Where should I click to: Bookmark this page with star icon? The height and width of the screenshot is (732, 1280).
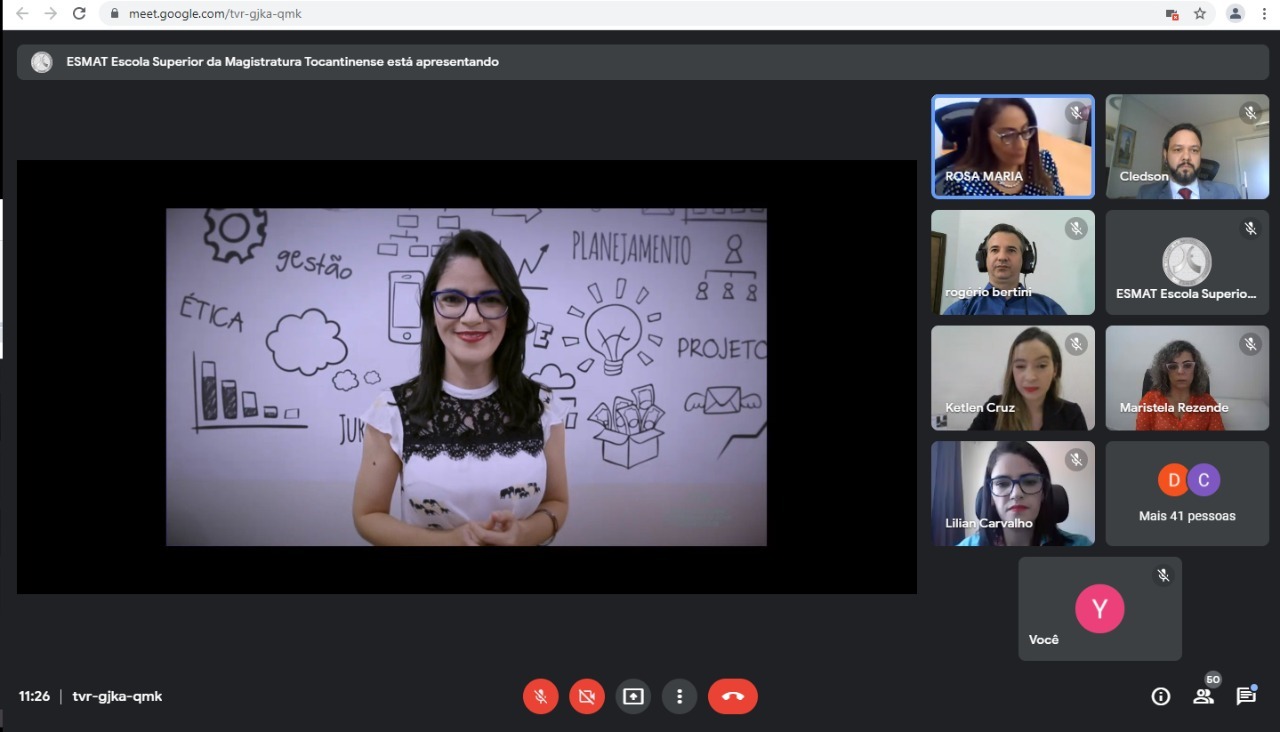[x=1200, y=14]
